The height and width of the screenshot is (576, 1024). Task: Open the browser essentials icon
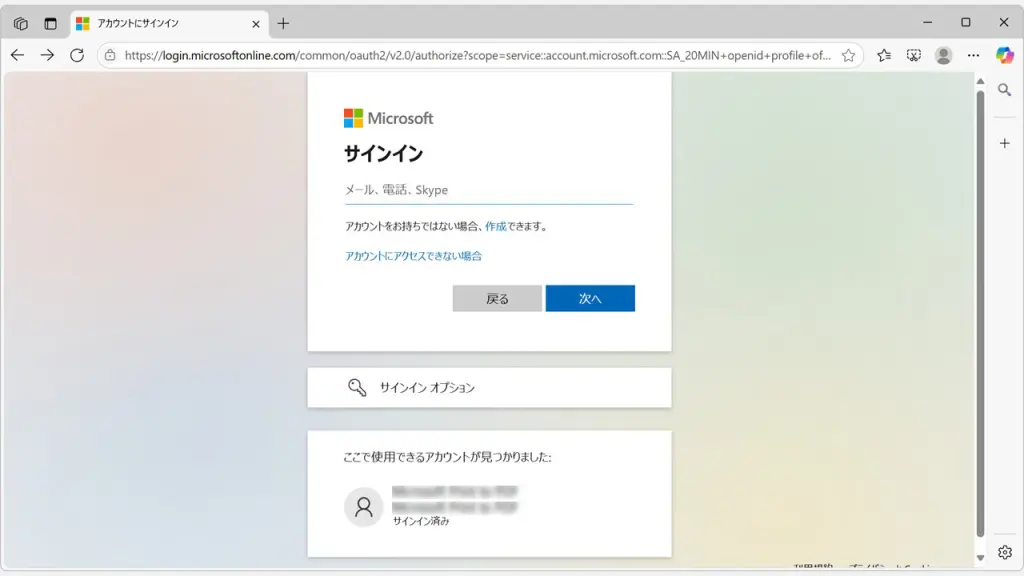coord(914,56)
